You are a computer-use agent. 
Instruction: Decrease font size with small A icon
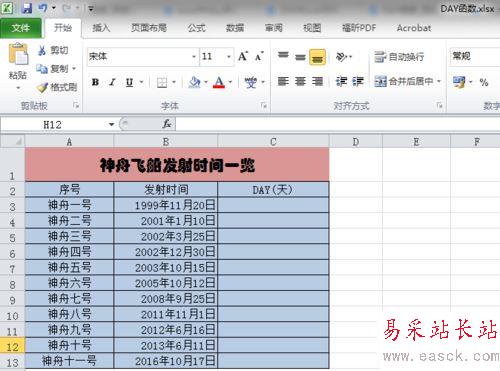click(259, 56)
